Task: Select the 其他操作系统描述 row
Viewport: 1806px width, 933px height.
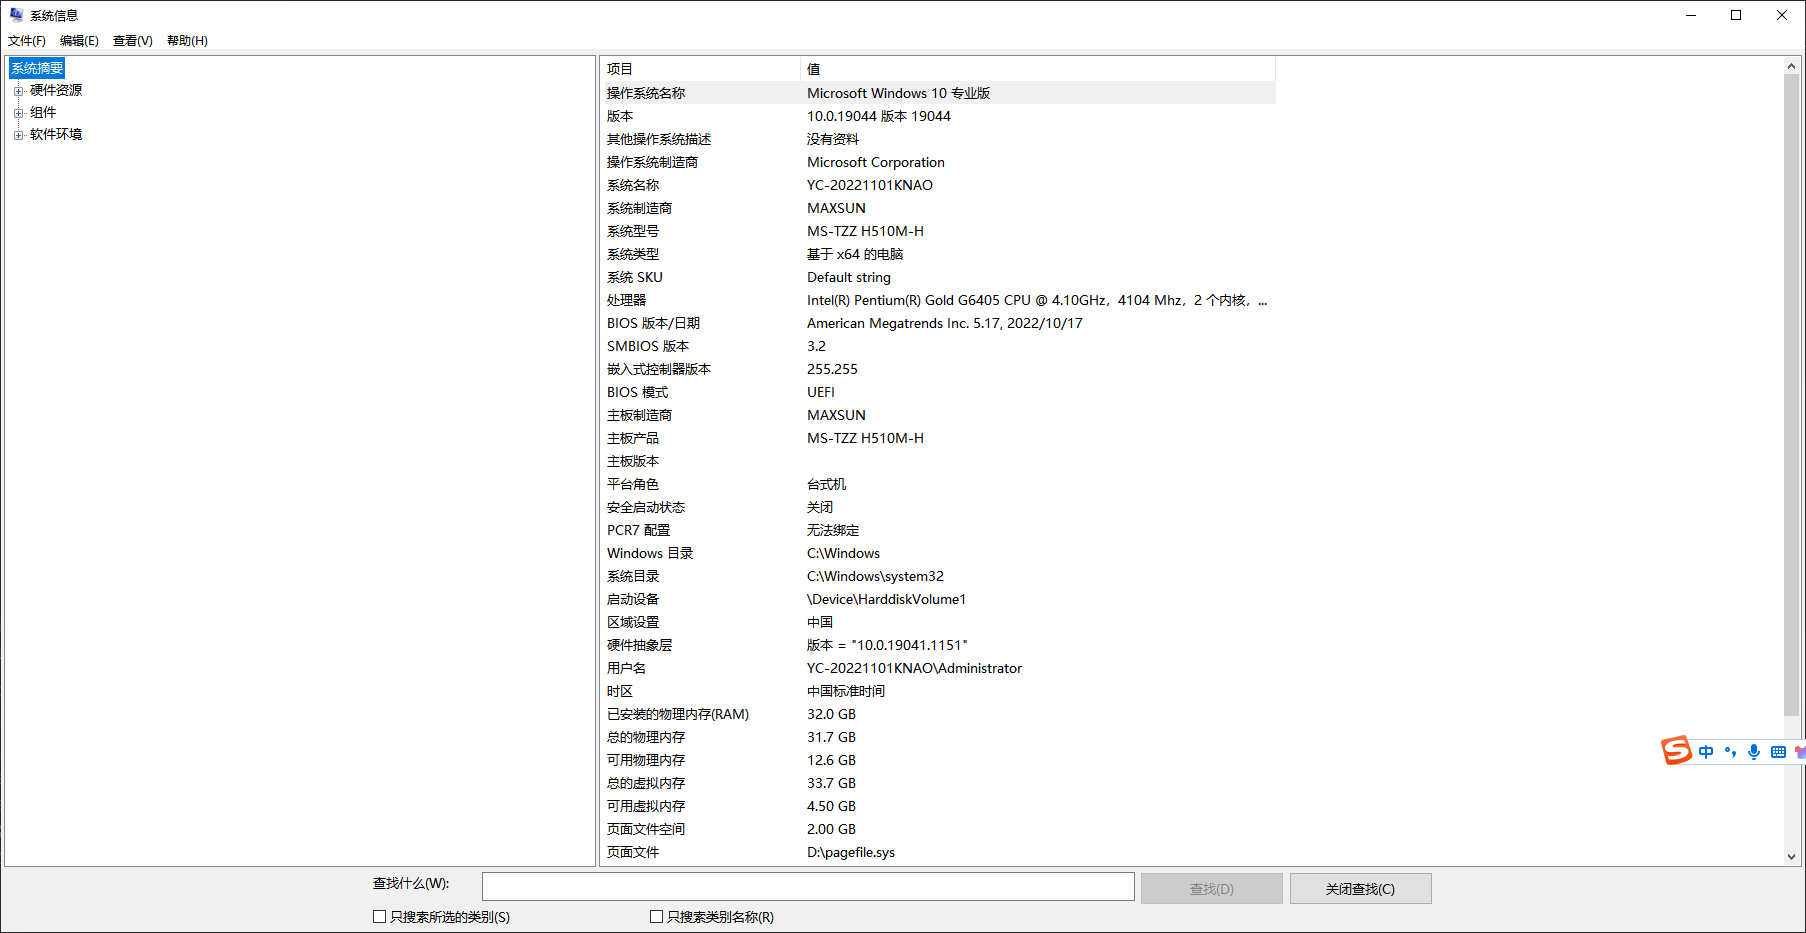Action: (938, 139)
